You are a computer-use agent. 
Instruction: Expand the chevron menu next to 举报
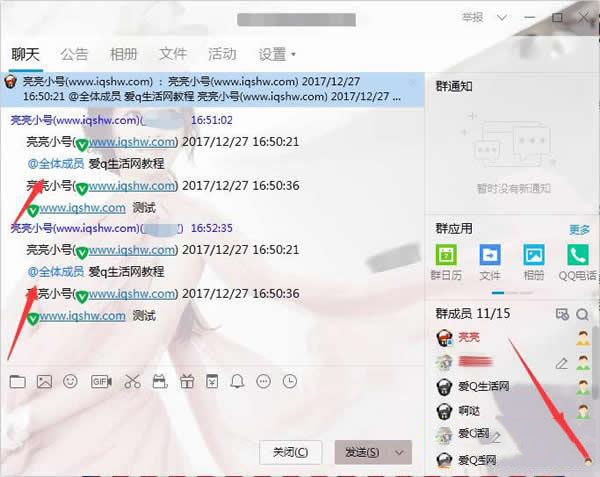click(502, 18)
